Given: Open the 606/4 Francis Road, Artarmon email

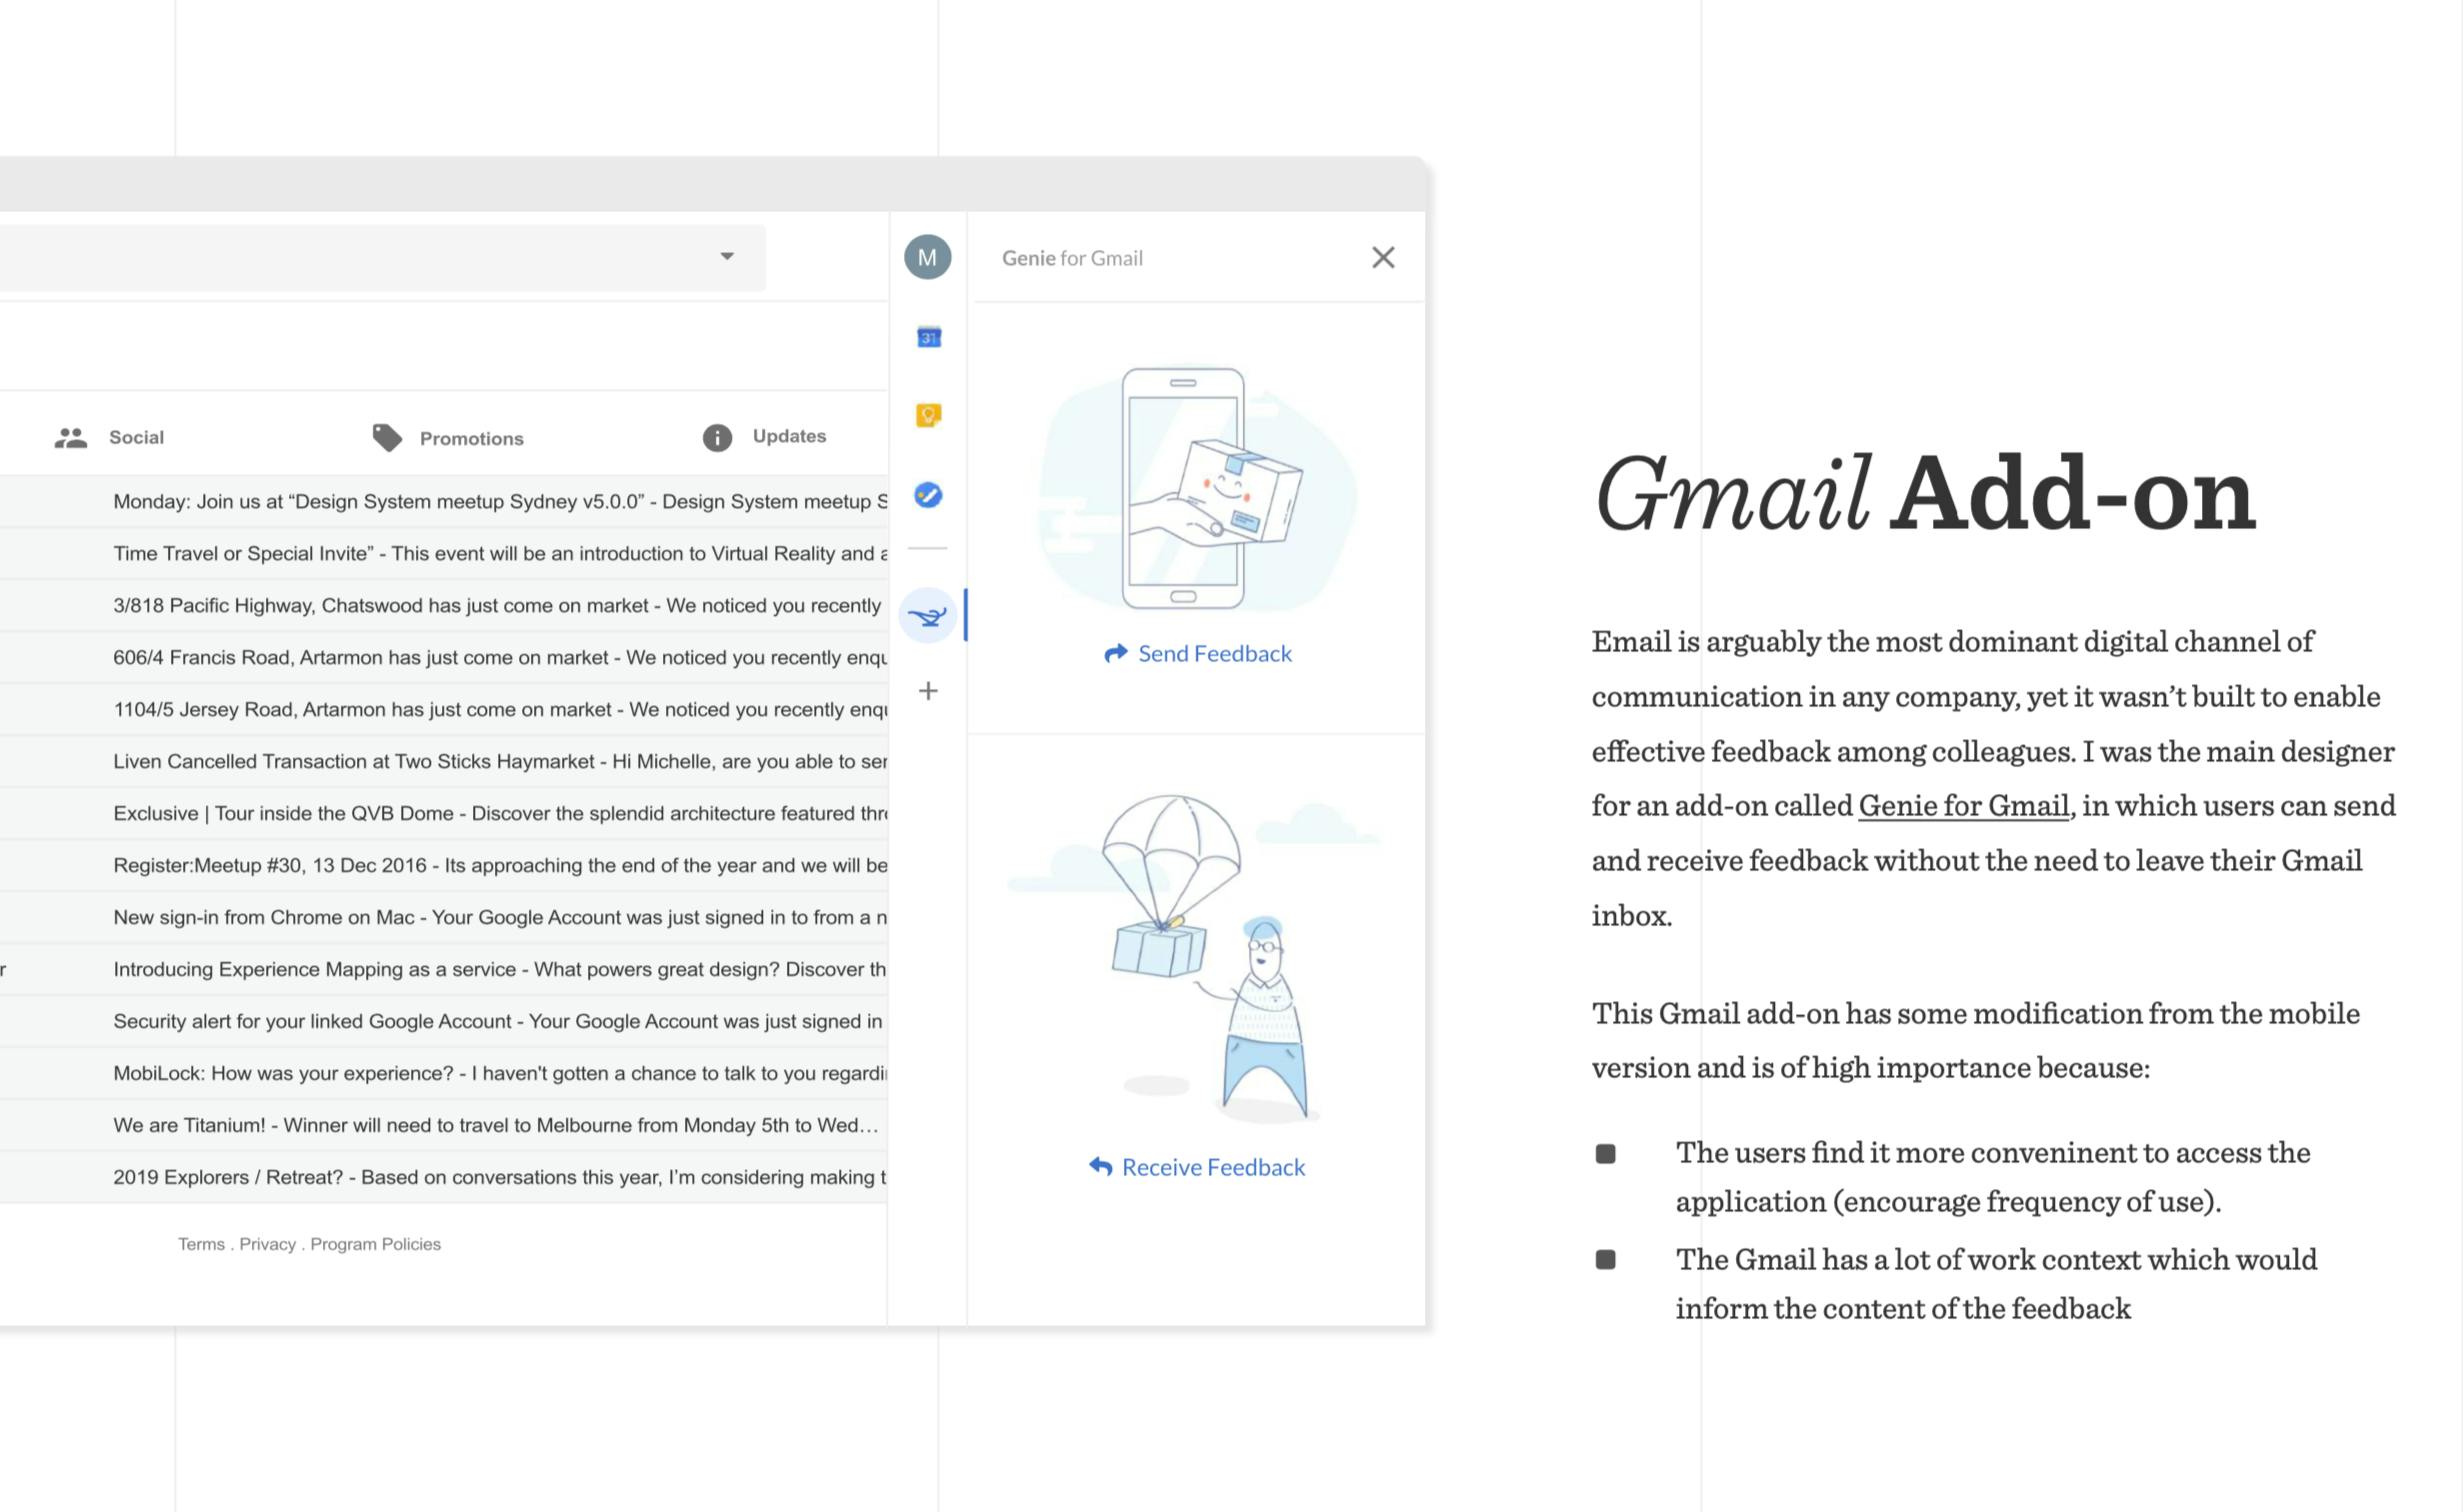Looking at the screenshot, I should 444,658.
